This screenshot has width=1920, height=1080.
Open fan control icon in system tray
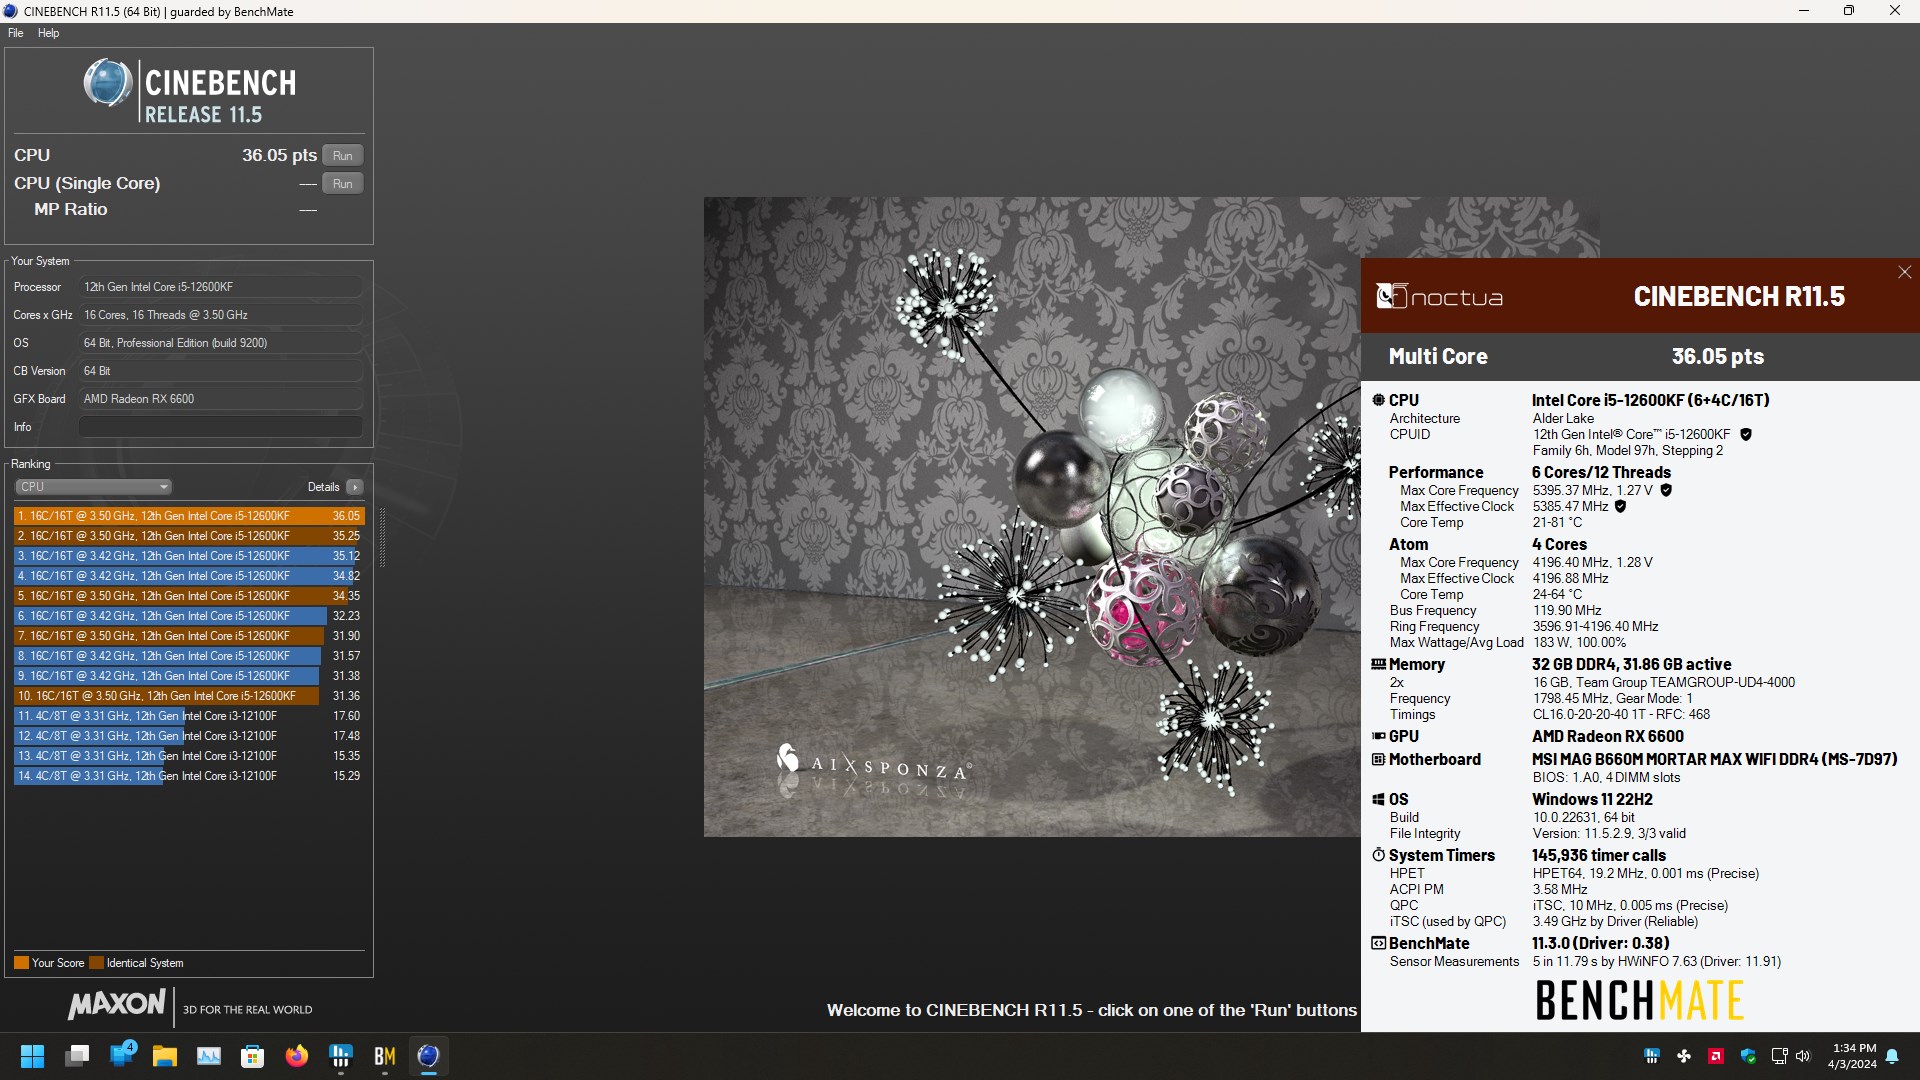pyautogui.click(x=1684, y=1056)
